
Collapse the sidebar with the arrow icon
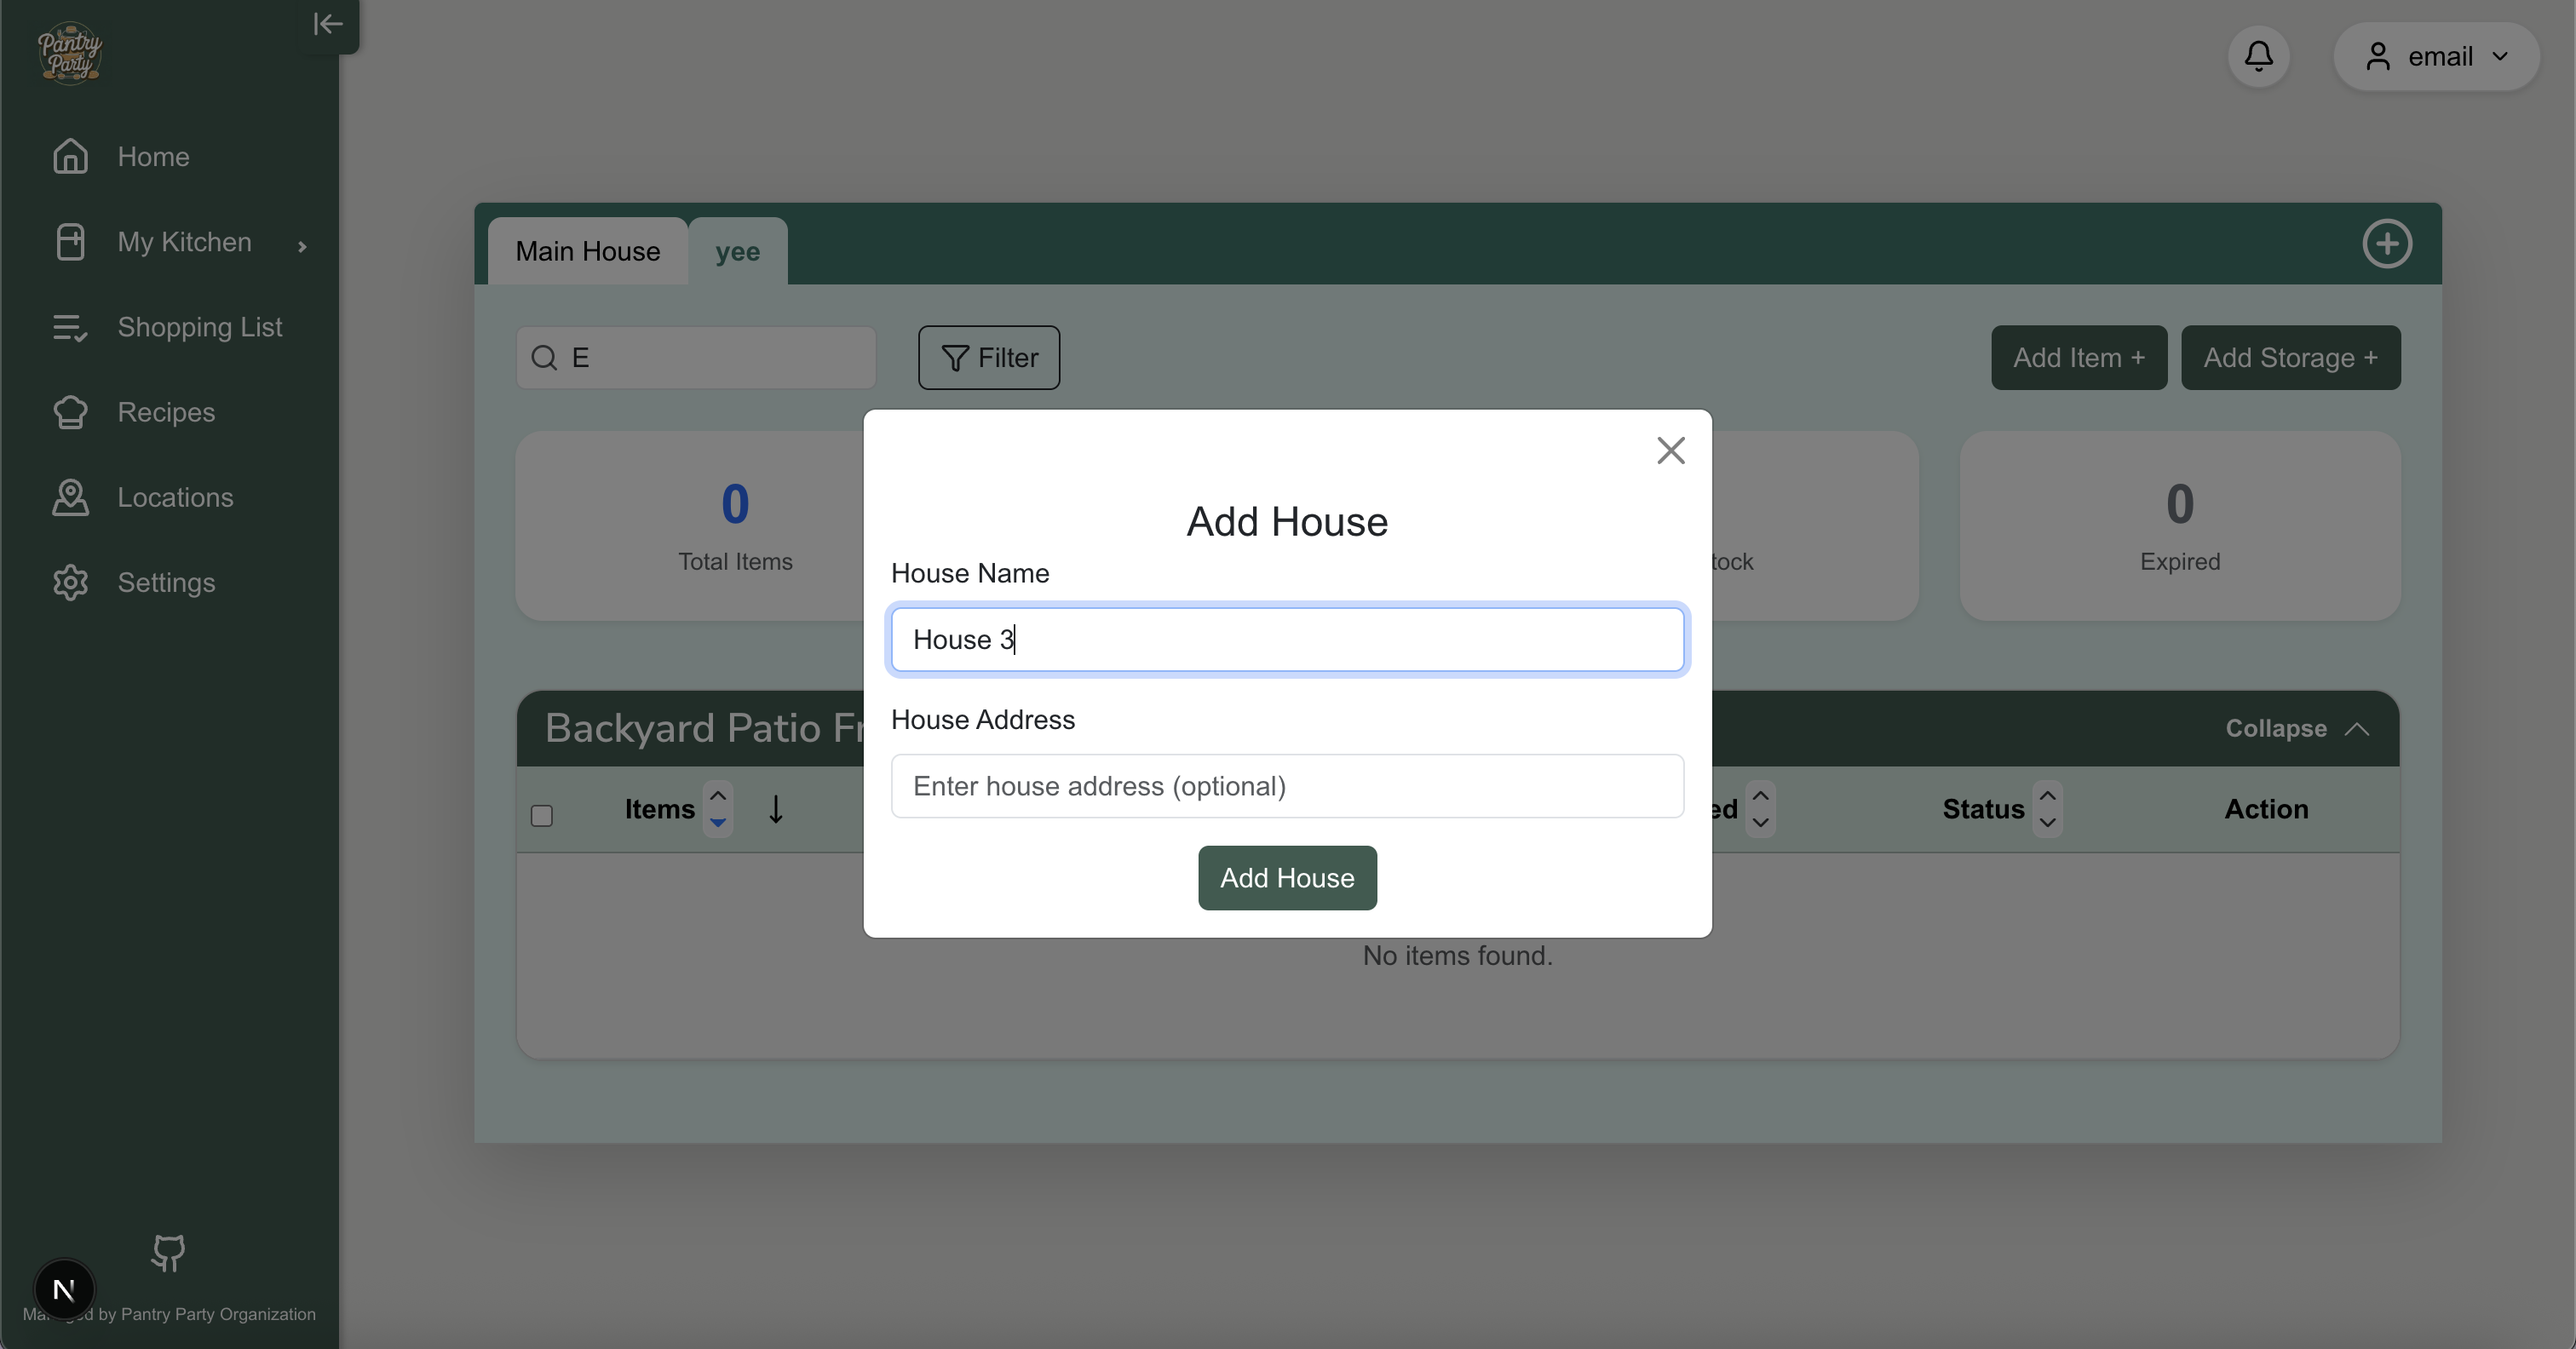click(x=328, y=24)
